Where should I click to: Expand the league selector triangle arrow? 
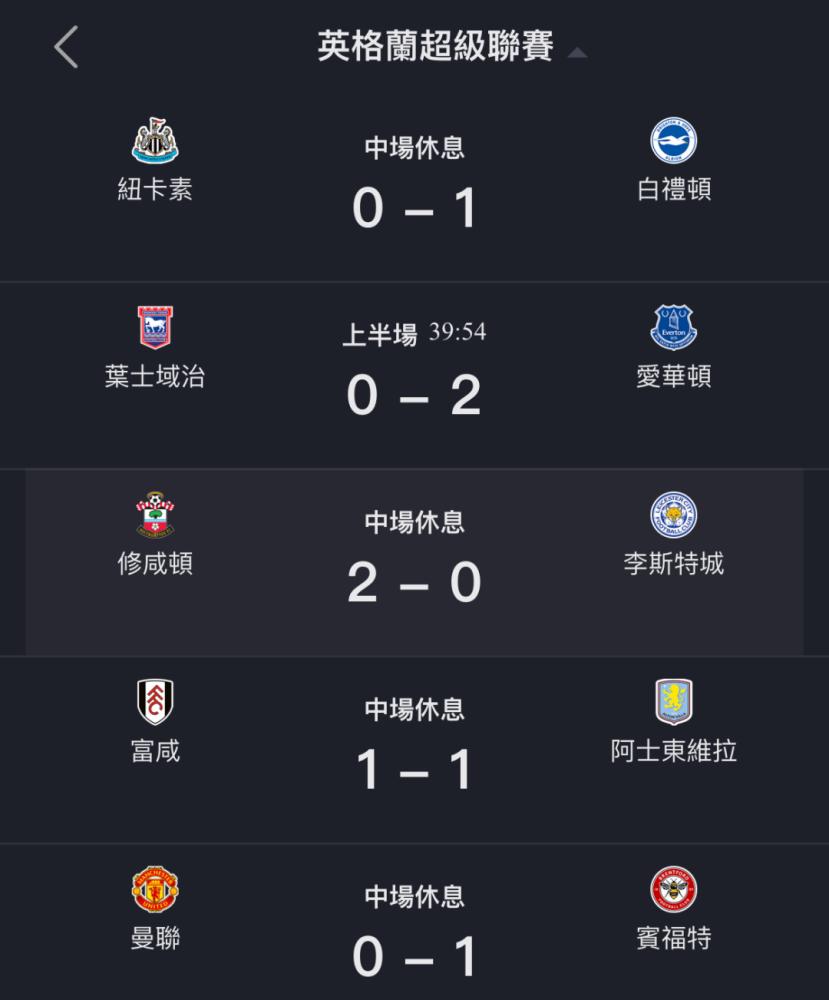[577, 53]
